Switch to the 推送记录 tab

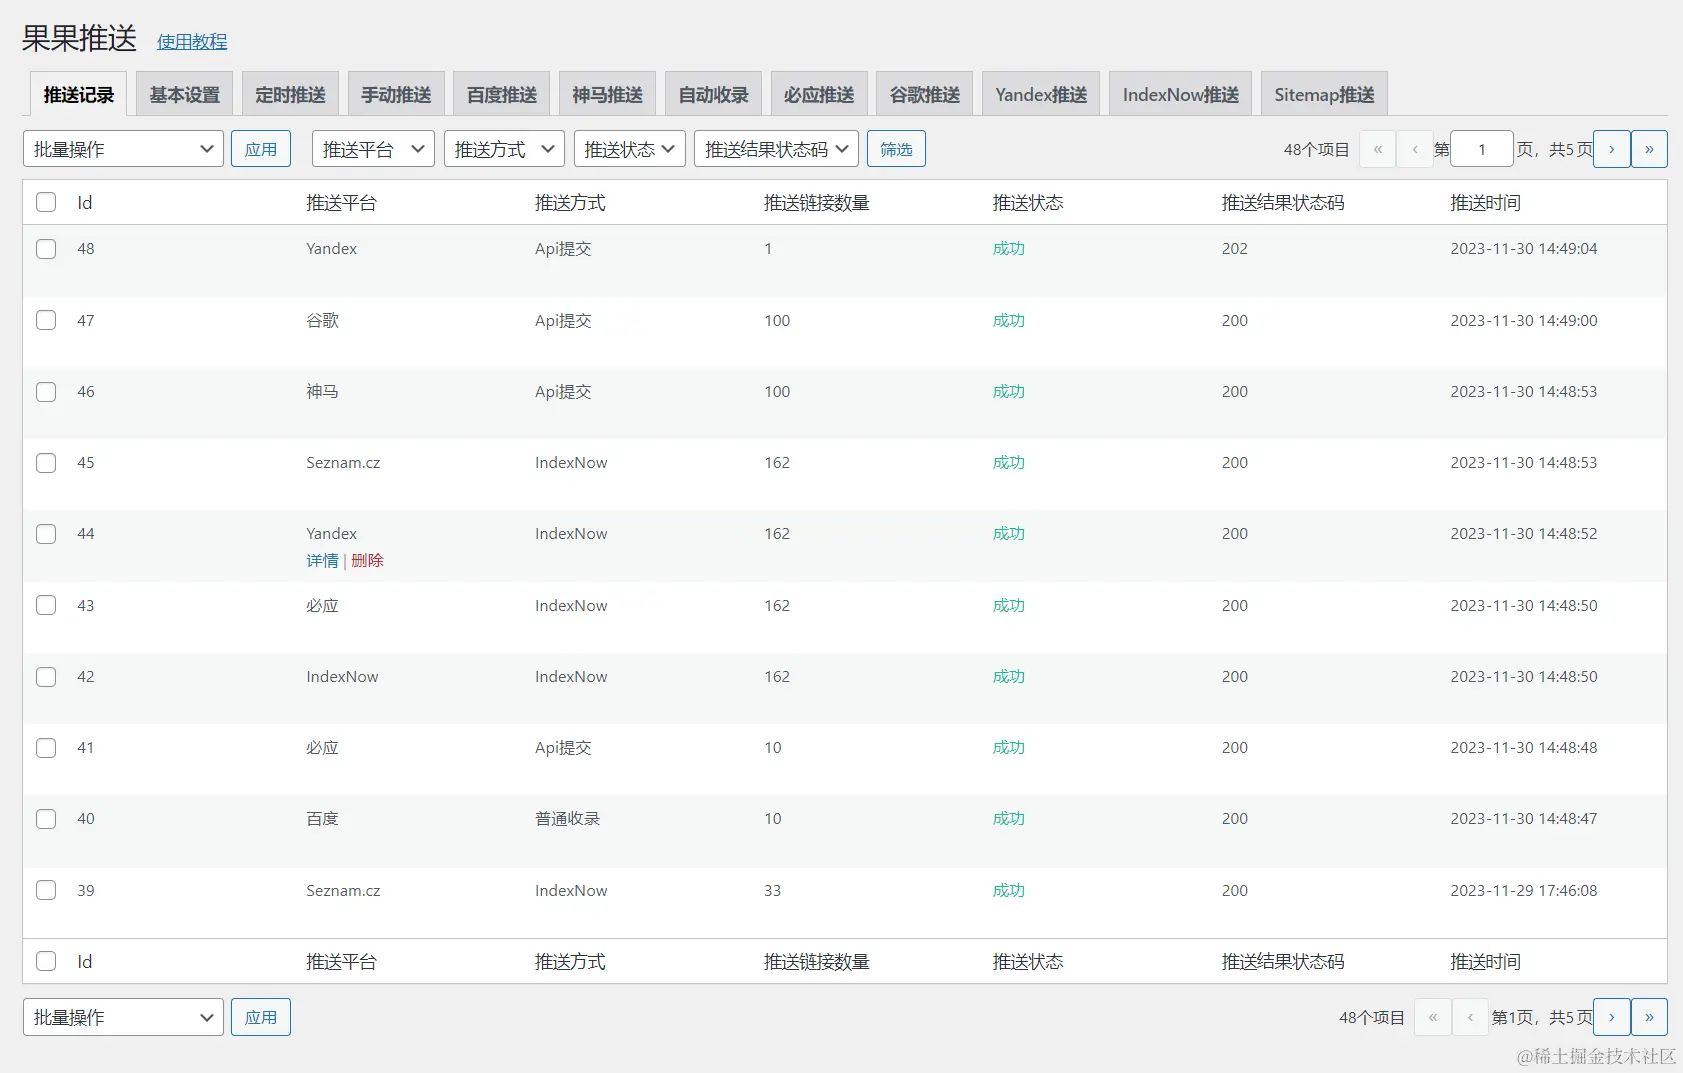(78, 94)
